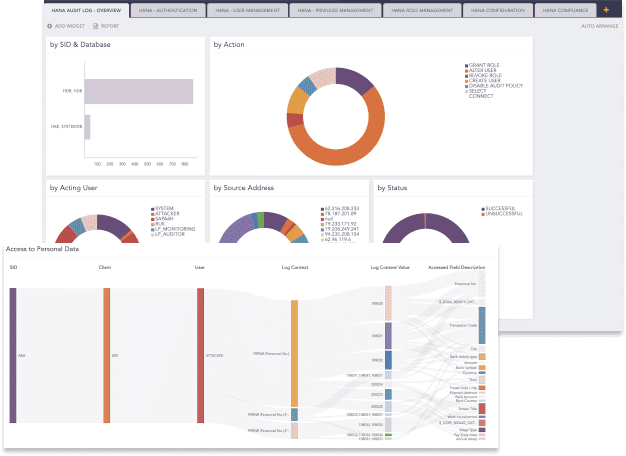Click the SELECT legend entry
Image resolution: width=626 pixels, height=456 pixels.
tap(477, 91)
